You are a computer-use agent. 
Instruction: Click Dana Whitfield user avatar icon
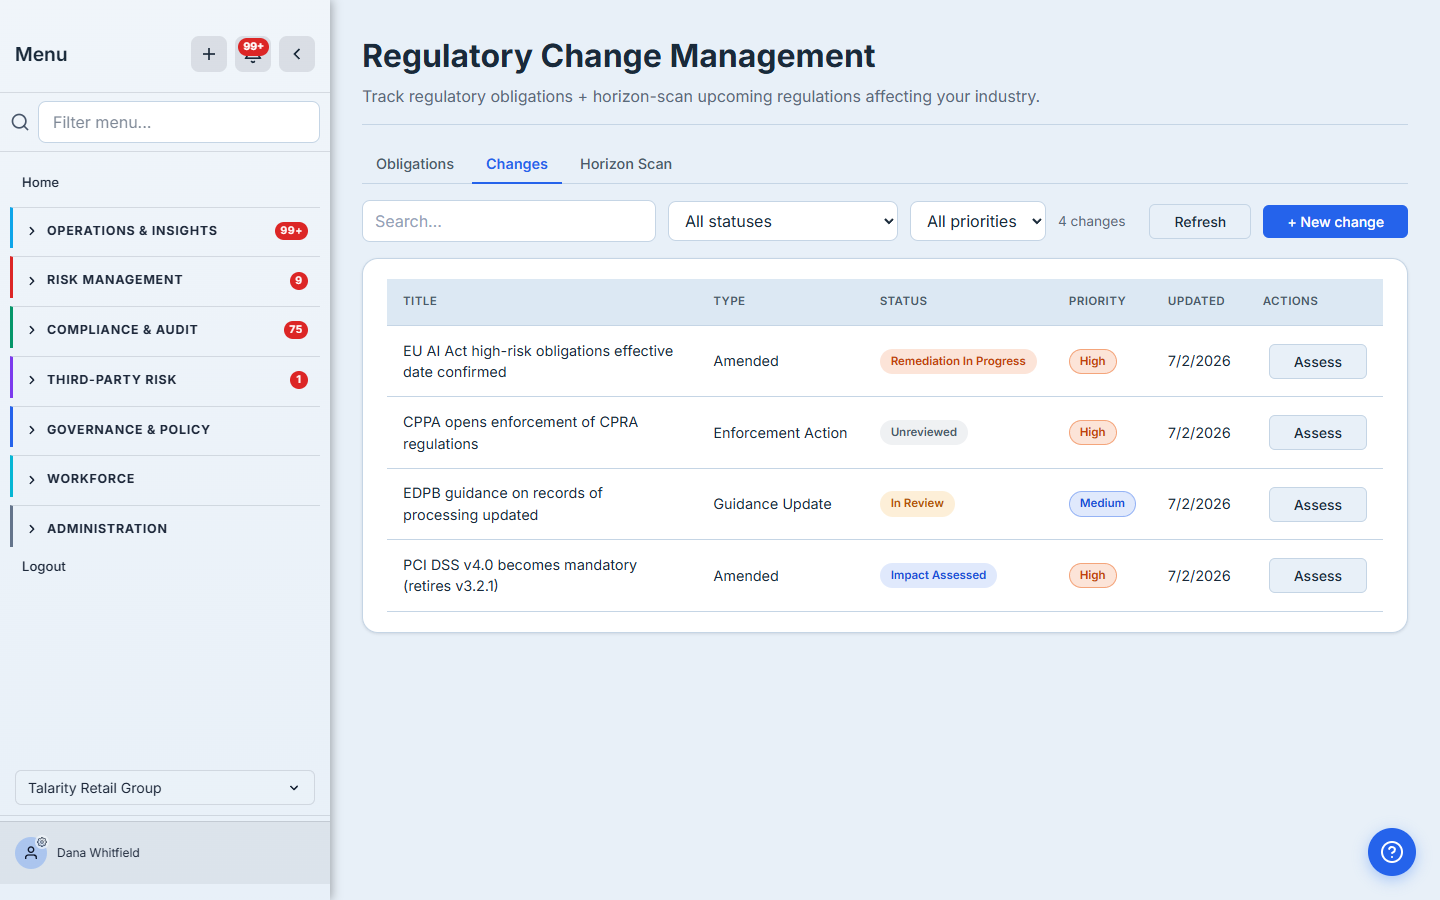click(x=31, y=853)
